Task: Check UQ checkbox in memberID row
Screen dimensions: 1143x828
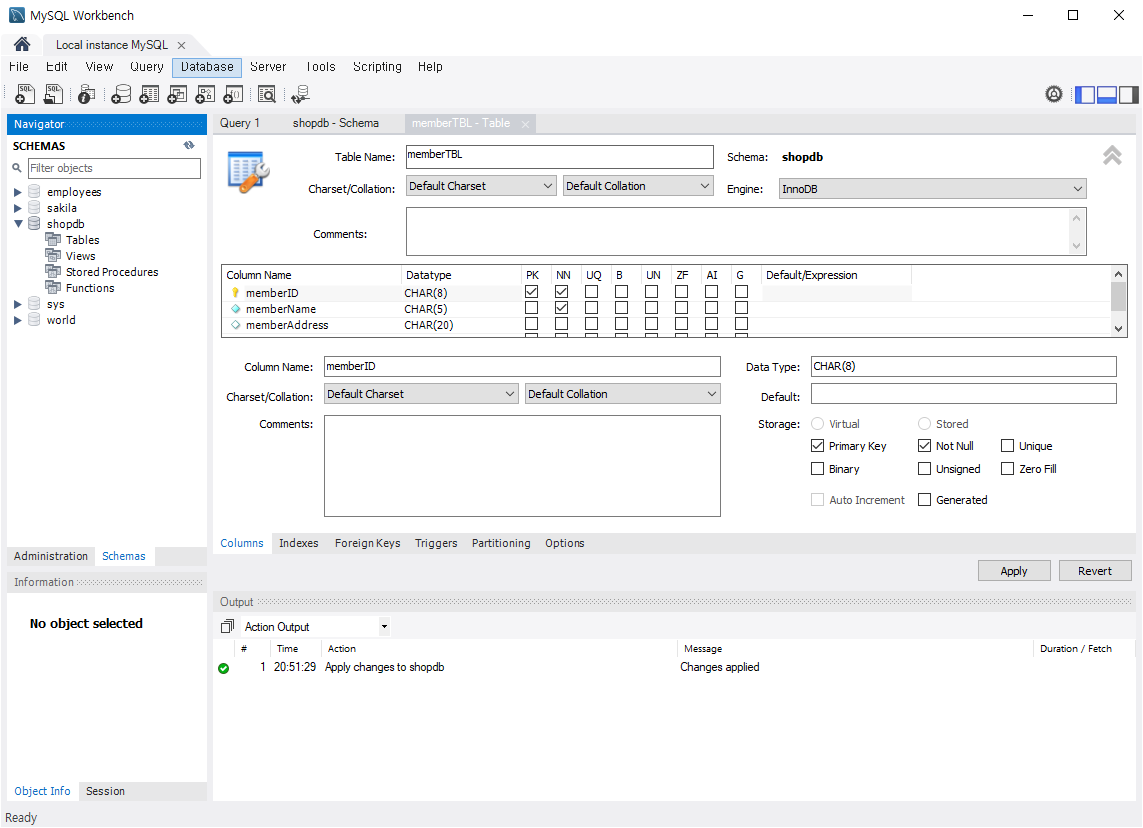Action: (x=591, y=292)
